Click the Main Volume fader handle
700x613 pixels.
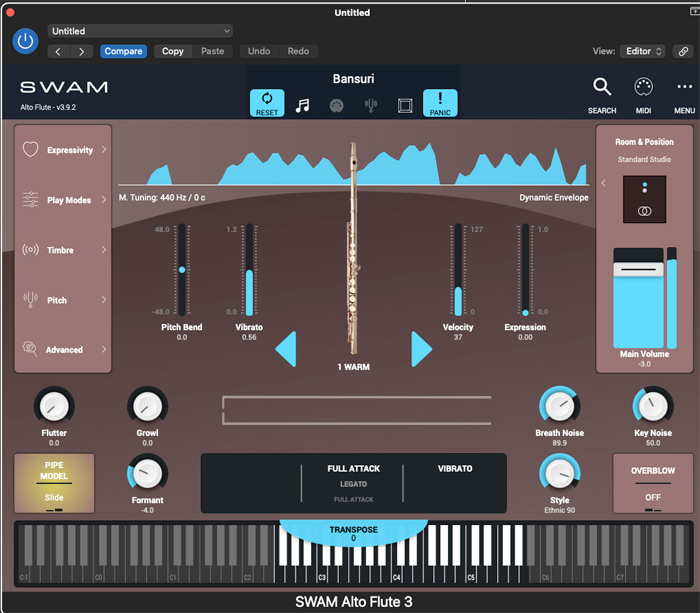pos(638,270)
